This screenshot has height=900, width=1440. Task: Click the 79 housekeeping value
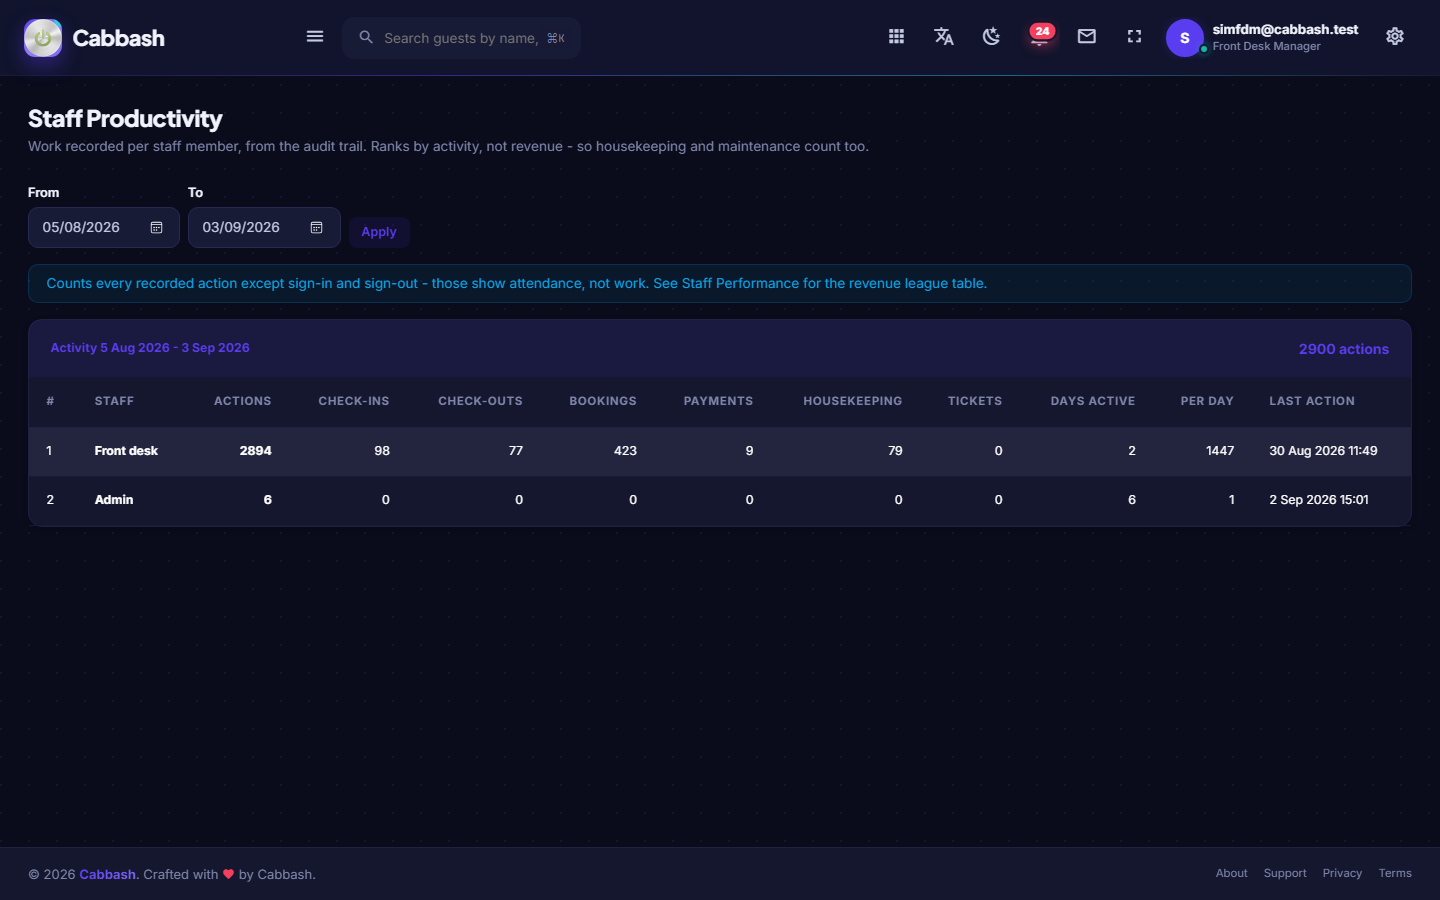pyautogui.click(x=895, y=451)
